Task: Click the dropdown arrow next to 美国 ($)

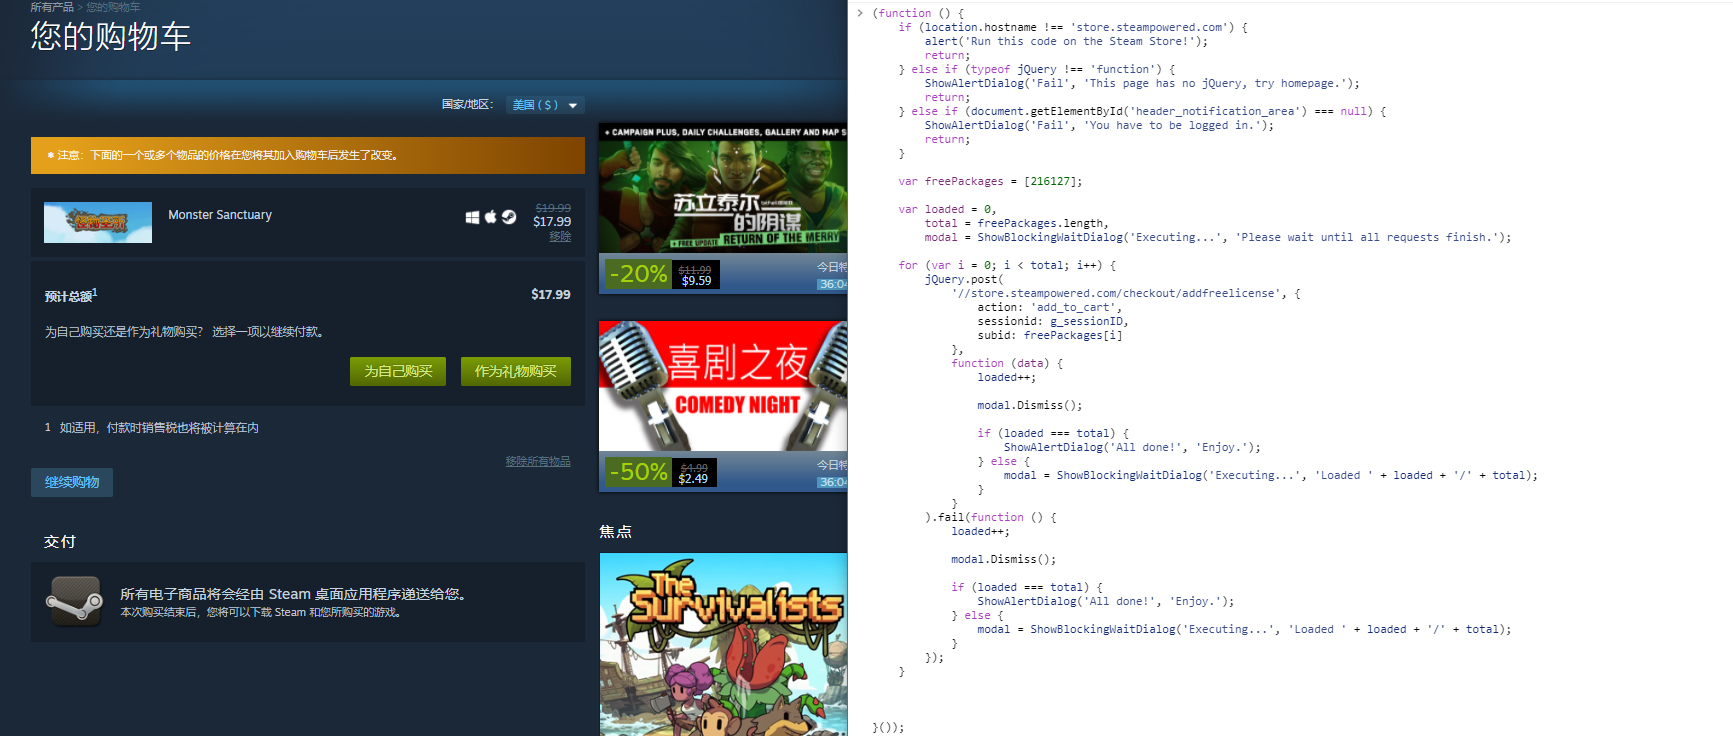Action: [573, 105]
